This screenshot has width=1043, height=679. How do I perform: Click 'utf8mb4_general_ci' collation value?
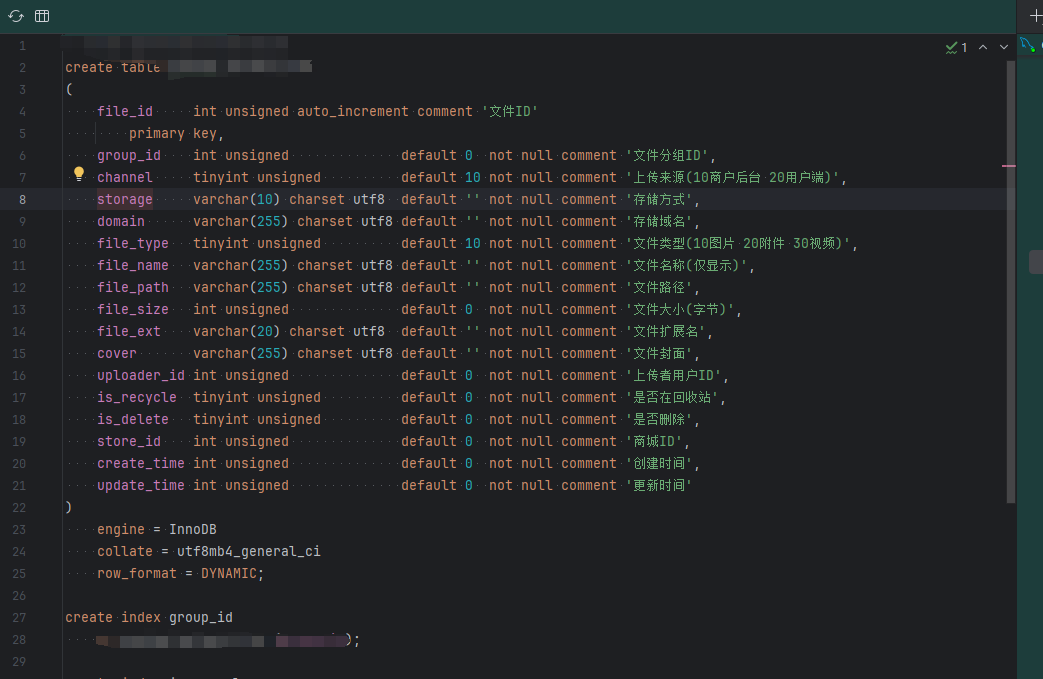(x=249, y=551)
